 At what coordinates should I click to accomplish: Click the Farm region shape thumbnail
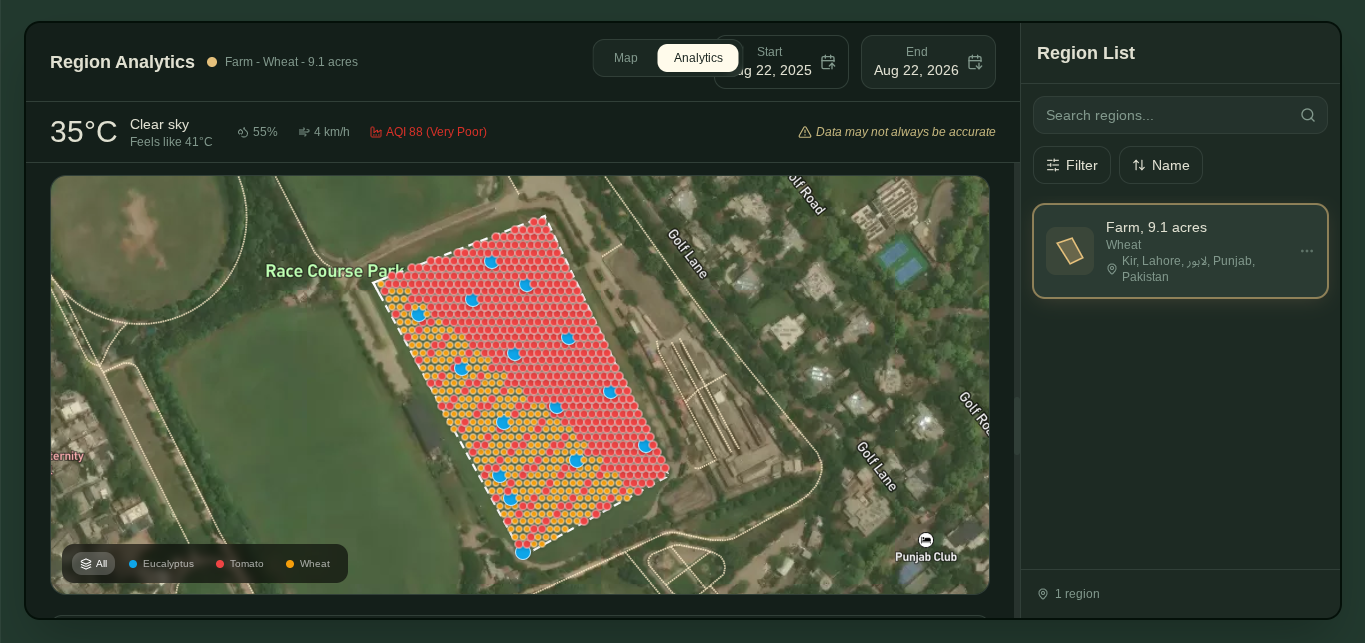coord(1070,251)
